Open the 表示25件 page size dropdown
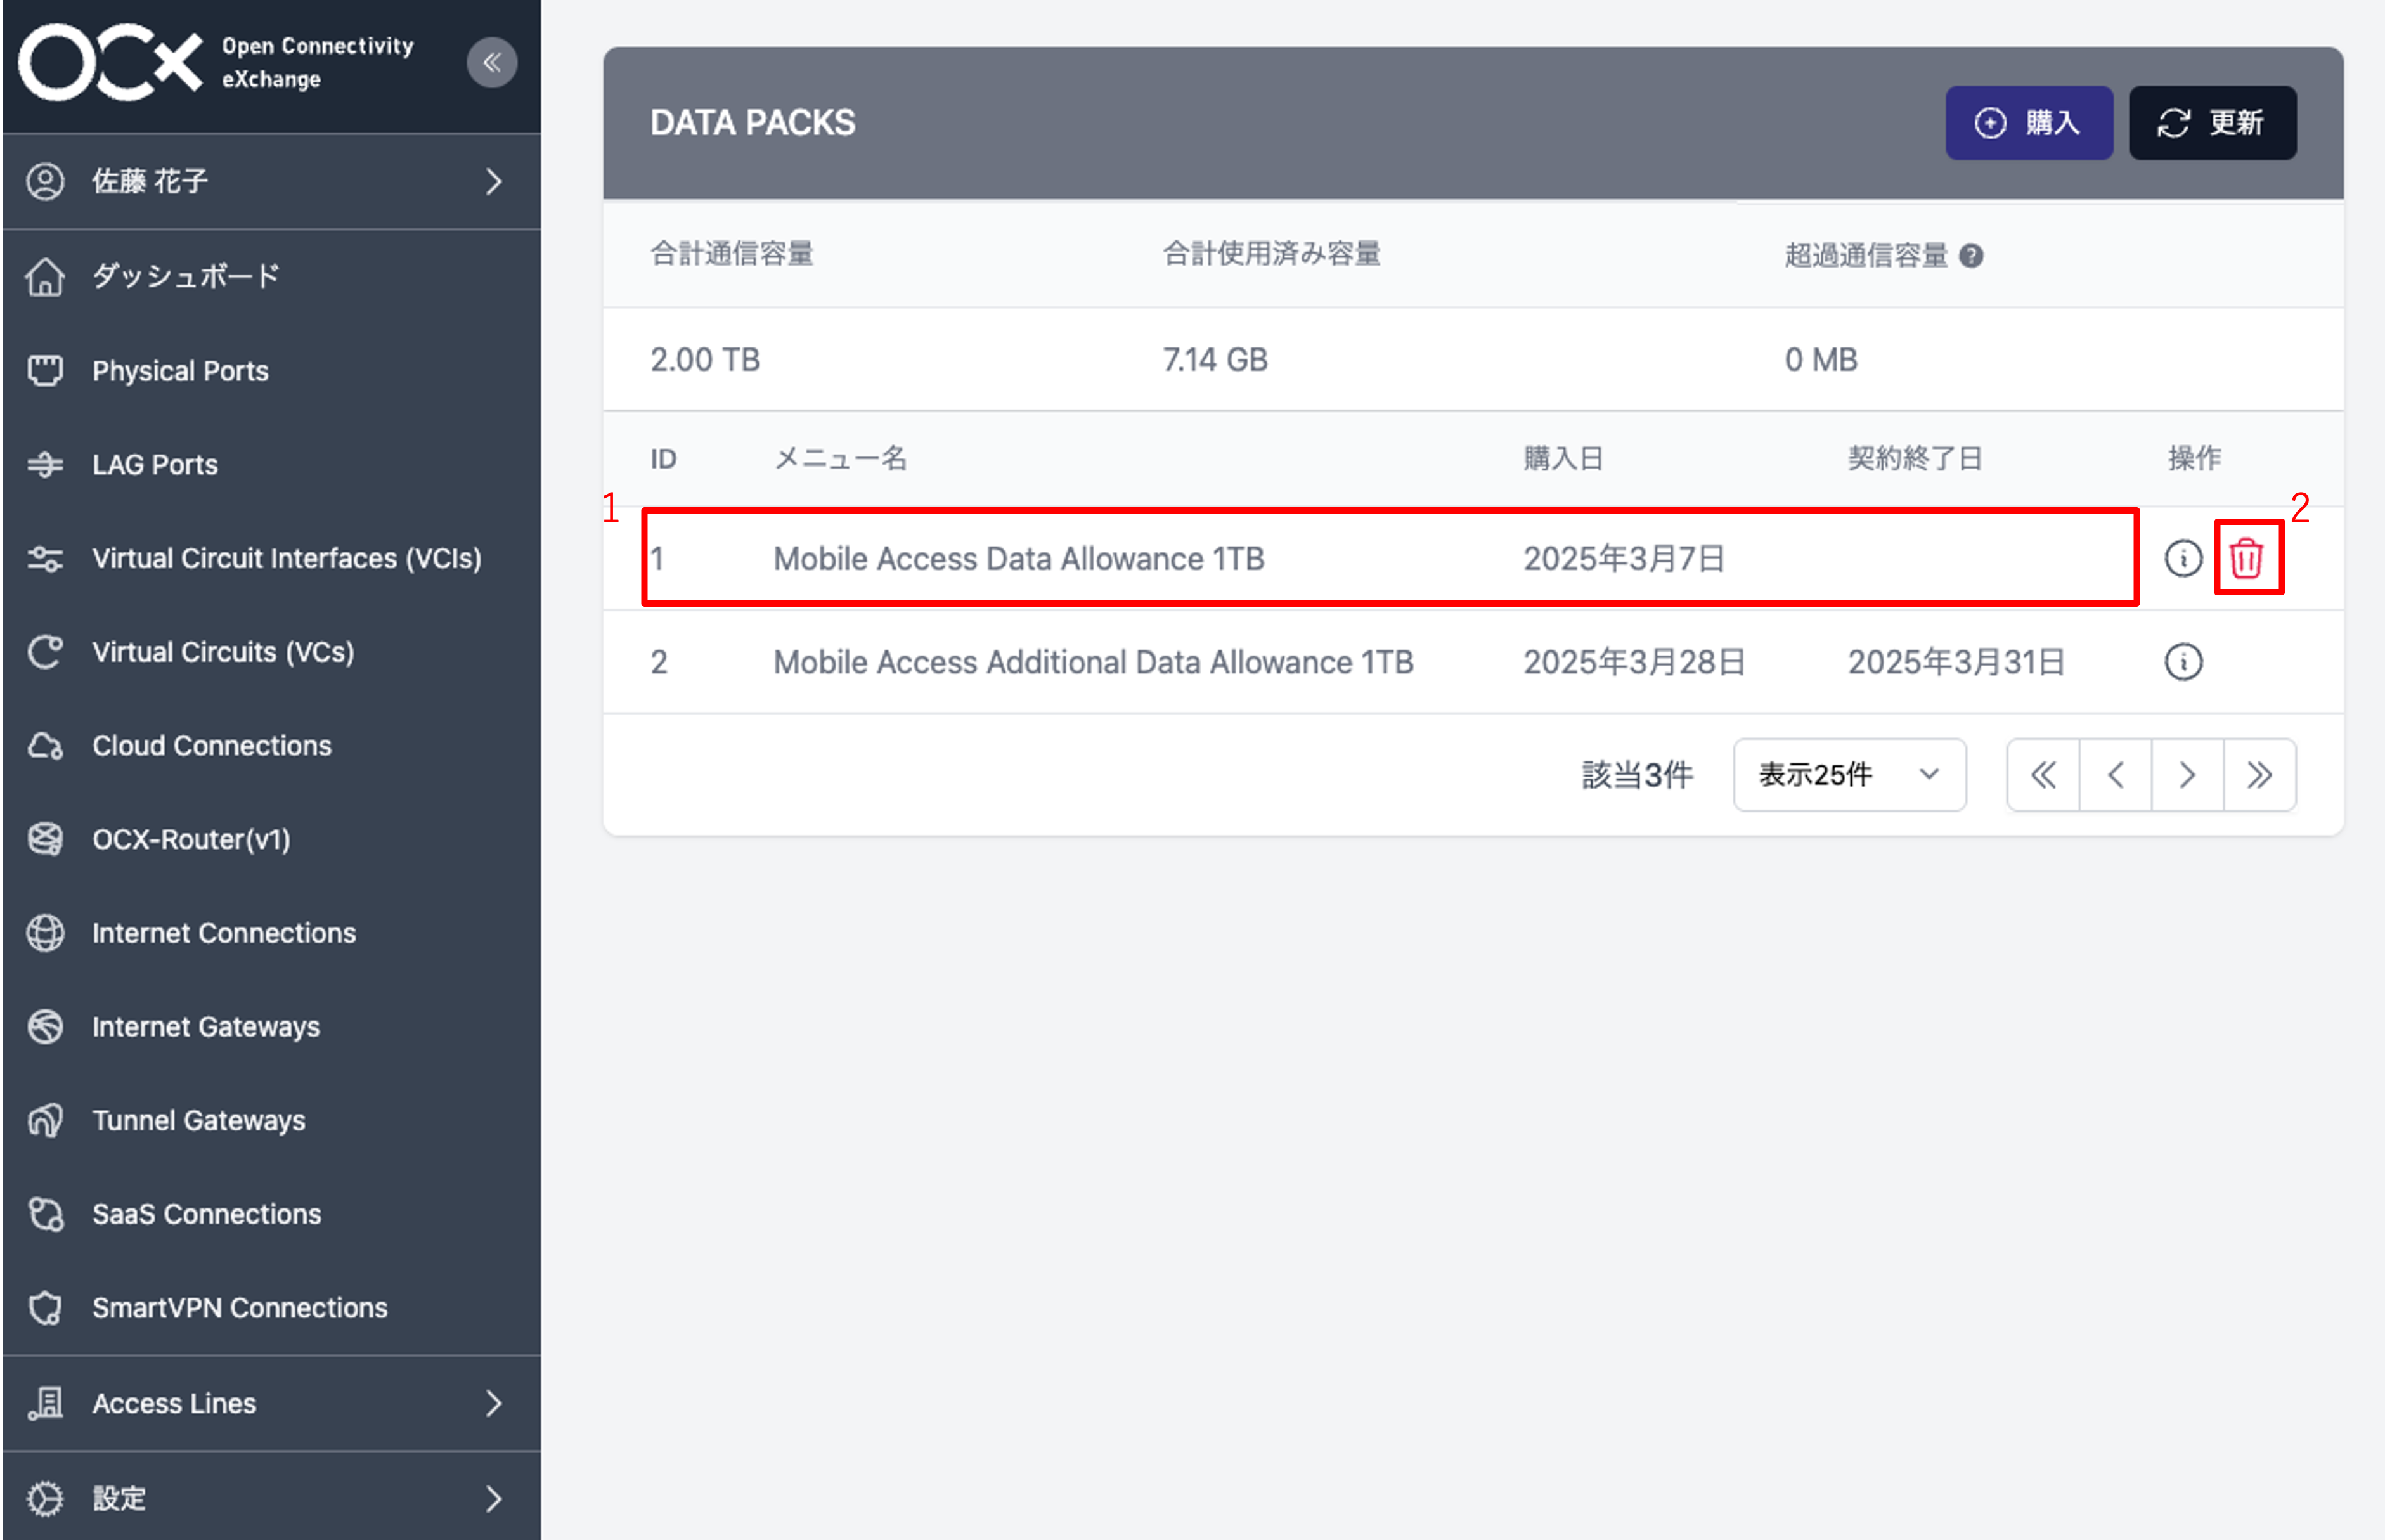 (x=1849, y=774)
